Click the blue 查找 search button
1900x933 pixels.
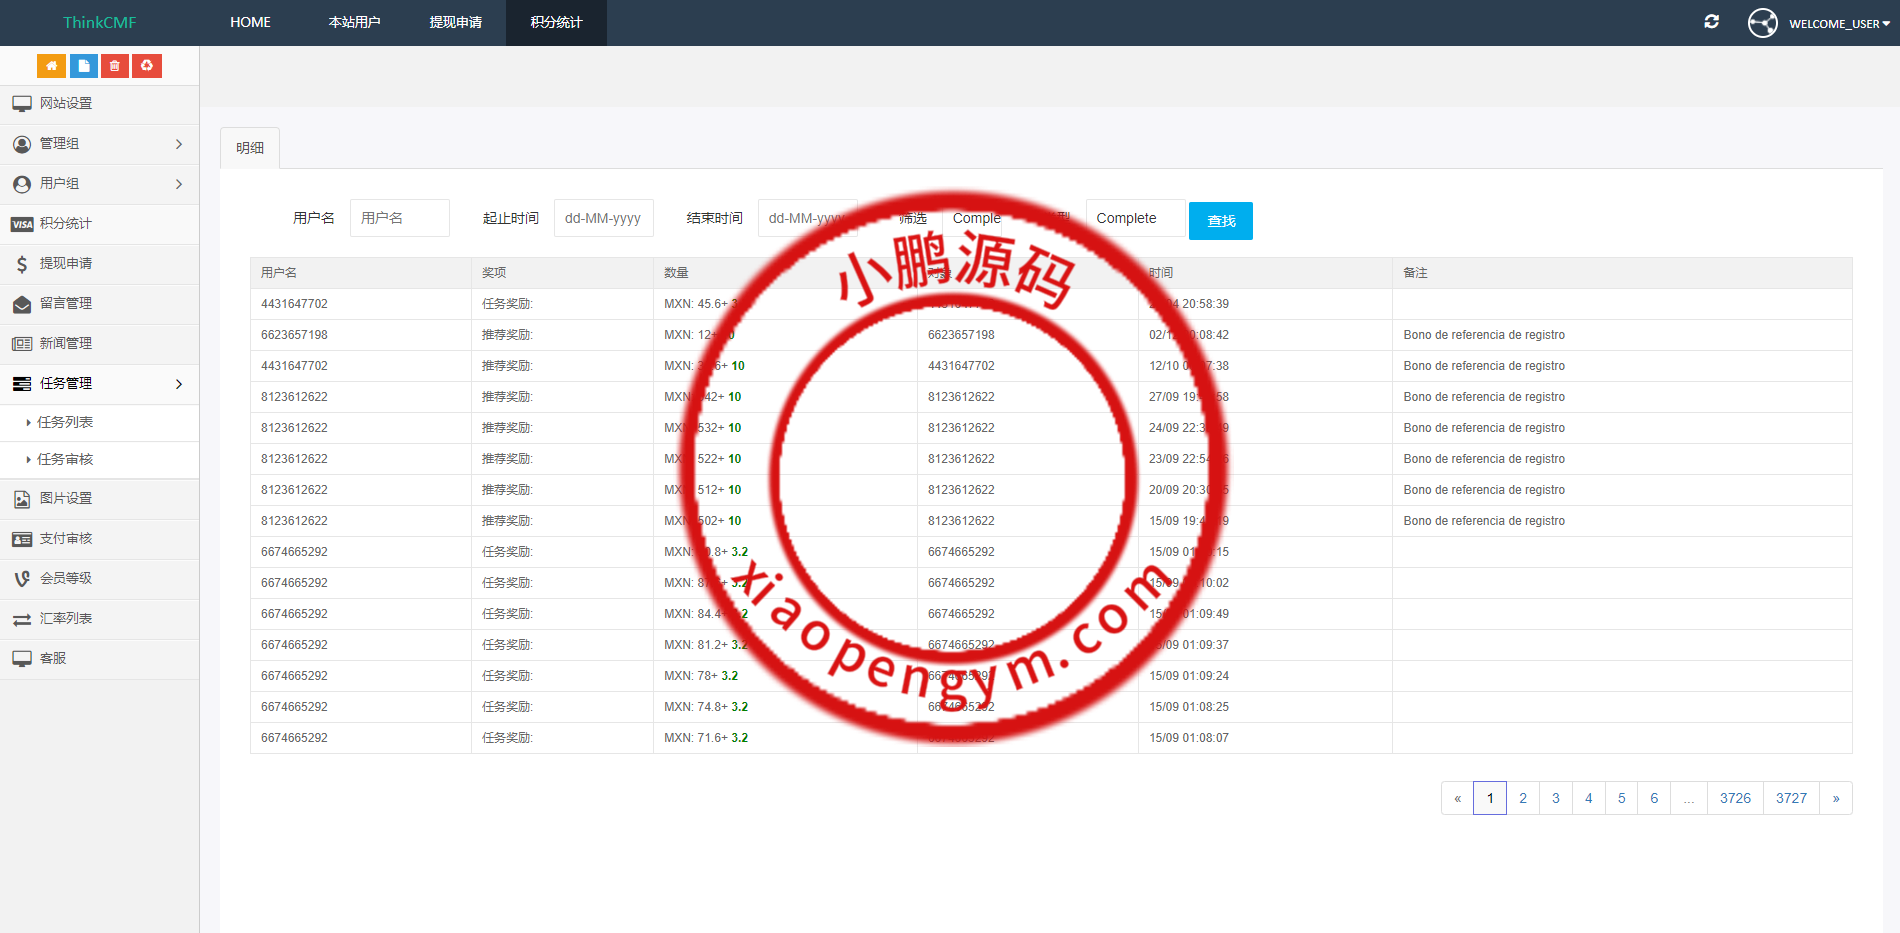(1220, 221)
